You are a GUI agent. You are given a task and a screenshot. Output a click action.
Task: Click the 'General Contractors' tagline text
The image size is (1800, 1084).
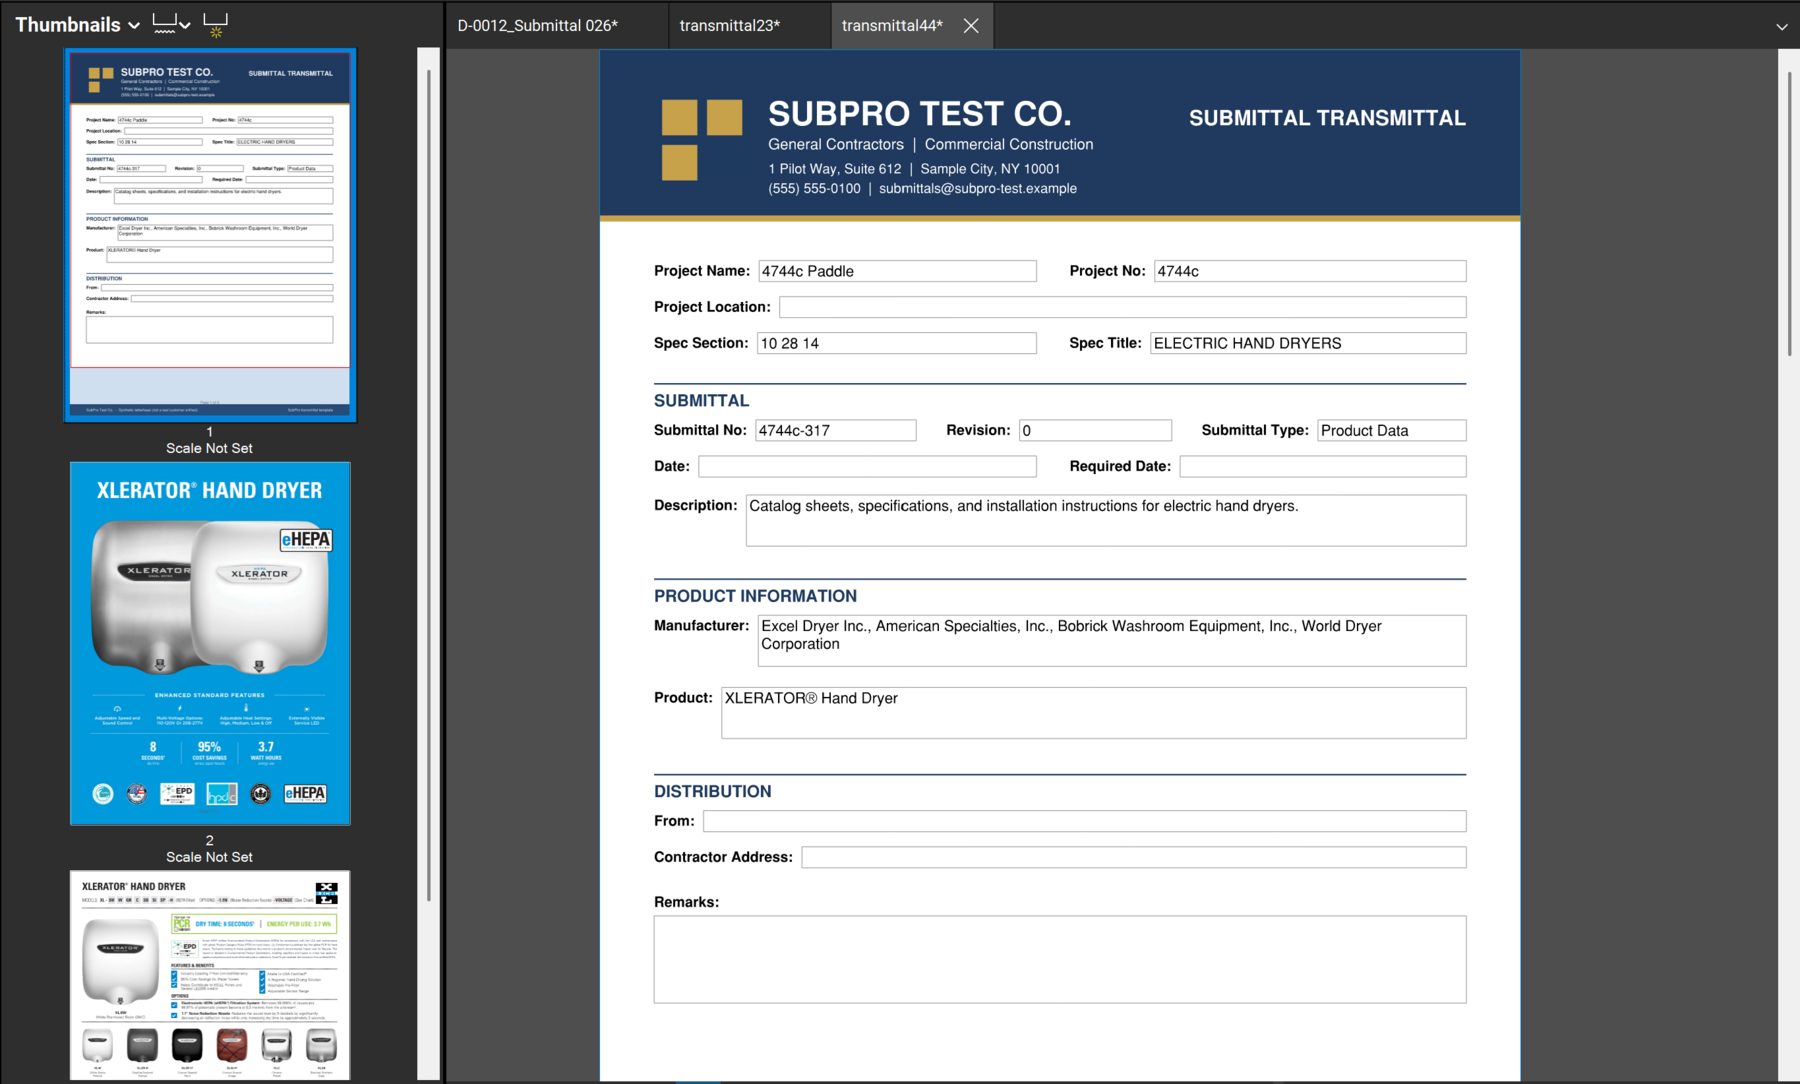835,144
